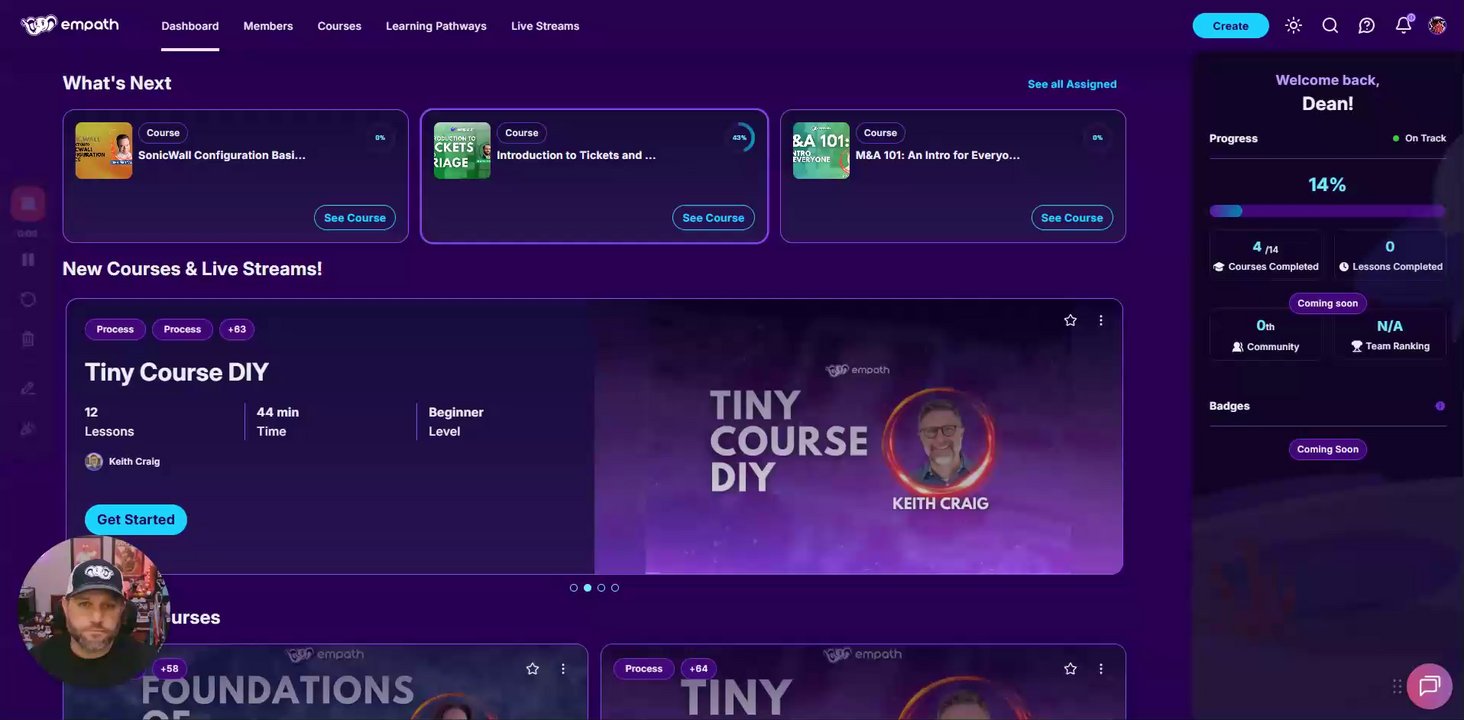Click See all Assigned link

click(x=1072, y=84)
